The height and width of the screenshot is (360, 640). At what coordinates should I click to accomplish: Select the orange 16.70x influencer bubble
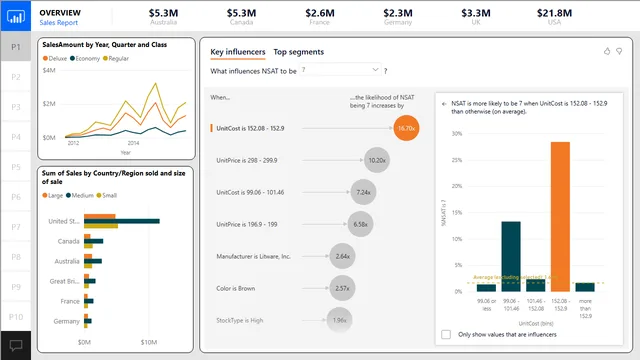click(x=406, y=128)
